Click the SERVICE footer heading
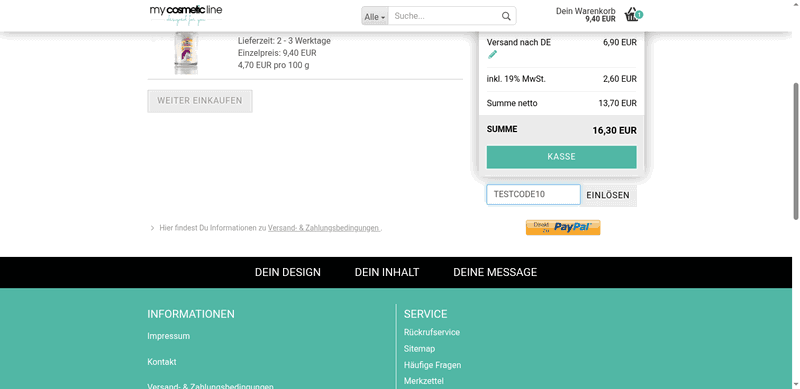Viewport: 800px width, 389px height. [x=426, y=314]
